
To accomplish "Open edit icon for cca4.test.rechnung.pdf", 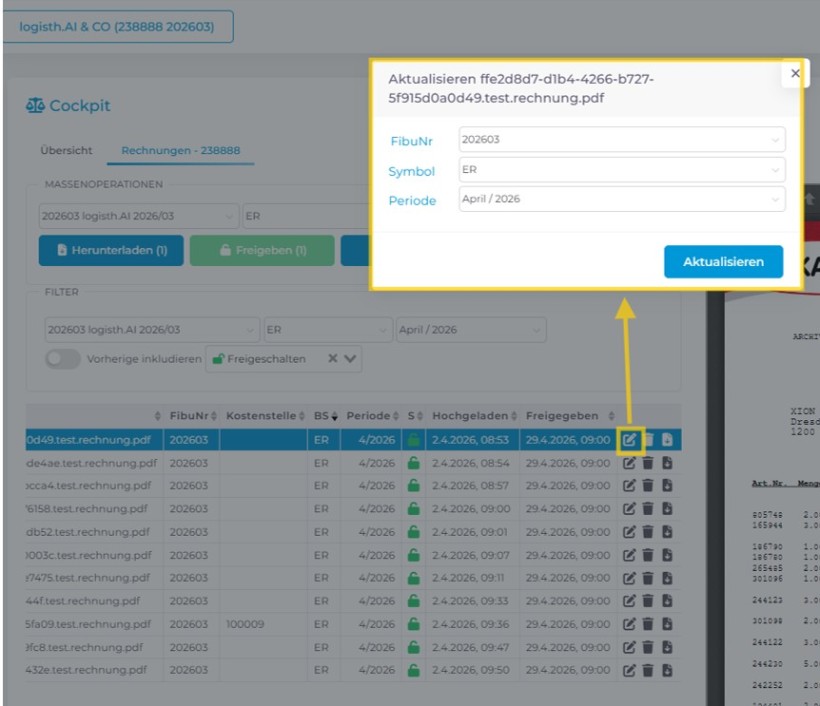I will (x=629, y=485).
